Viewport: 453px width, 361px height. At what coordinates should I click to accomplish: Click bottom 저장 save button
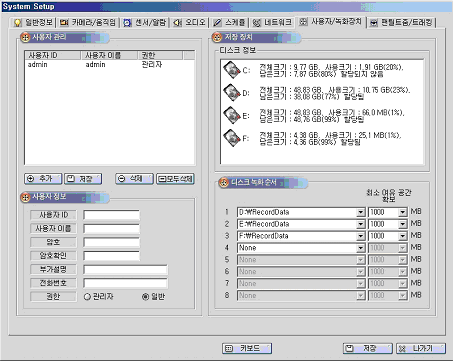(x=368, y=348)
